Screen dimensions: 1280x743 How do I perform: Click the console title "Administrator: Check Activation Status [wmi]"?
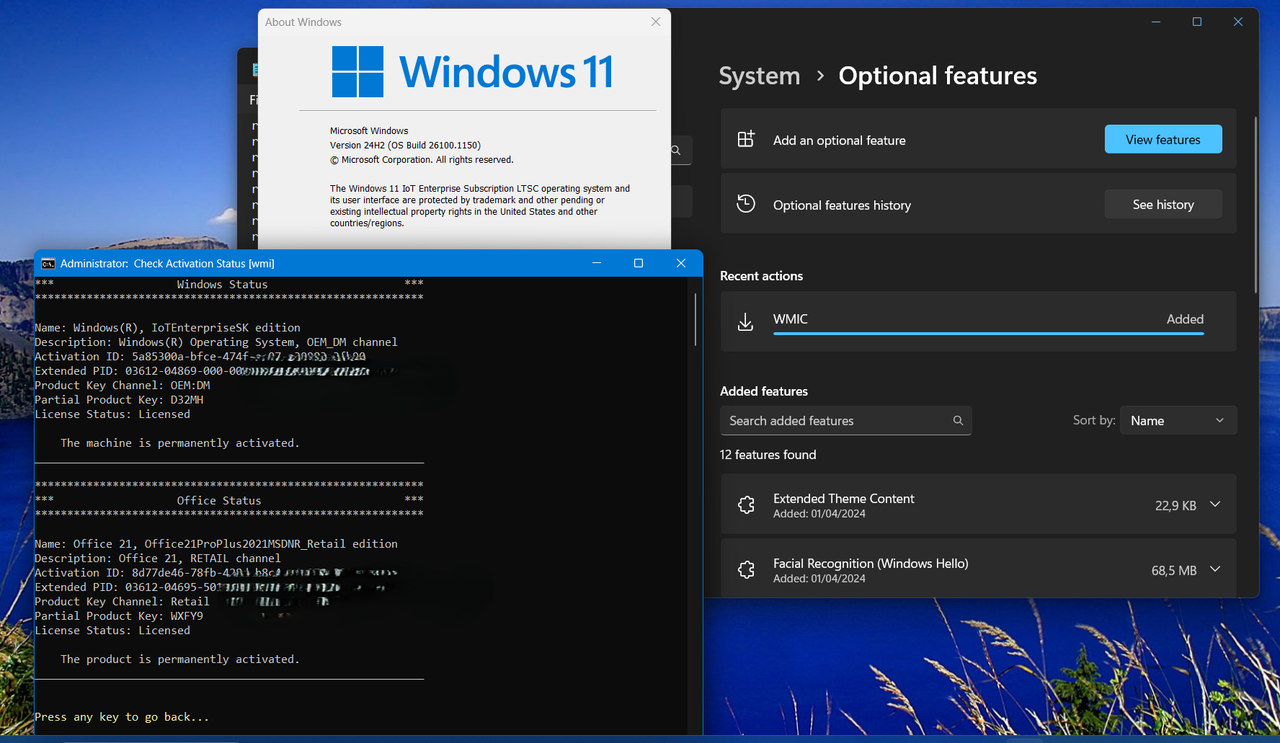tap(167, 264)
